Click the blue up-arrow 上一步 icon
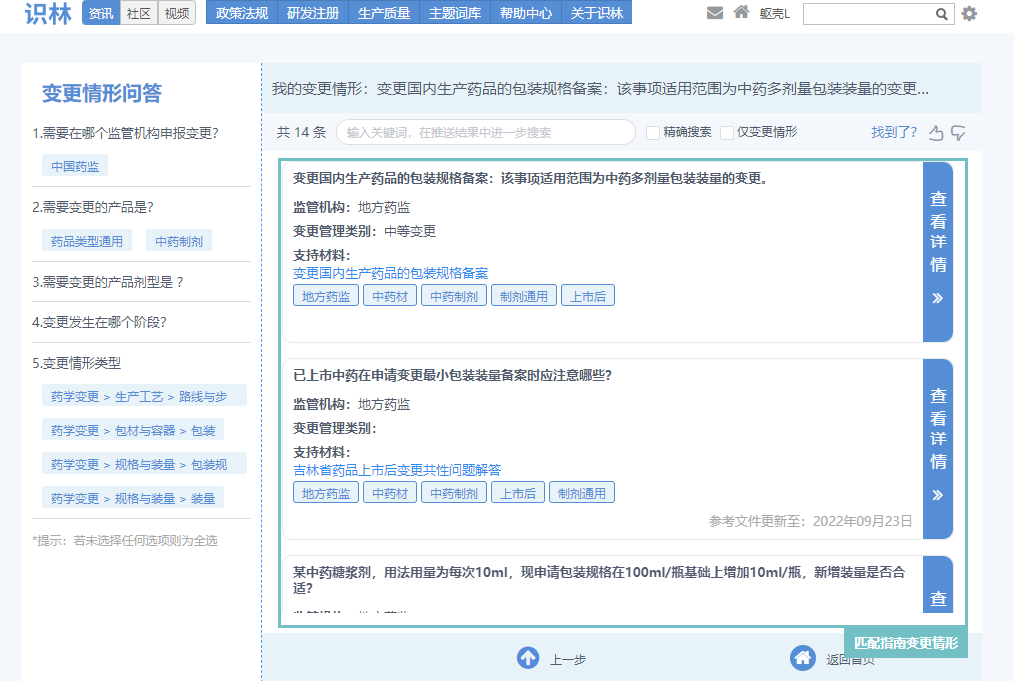Screen dimensions: 1014x681 click(x=528, y=658)
